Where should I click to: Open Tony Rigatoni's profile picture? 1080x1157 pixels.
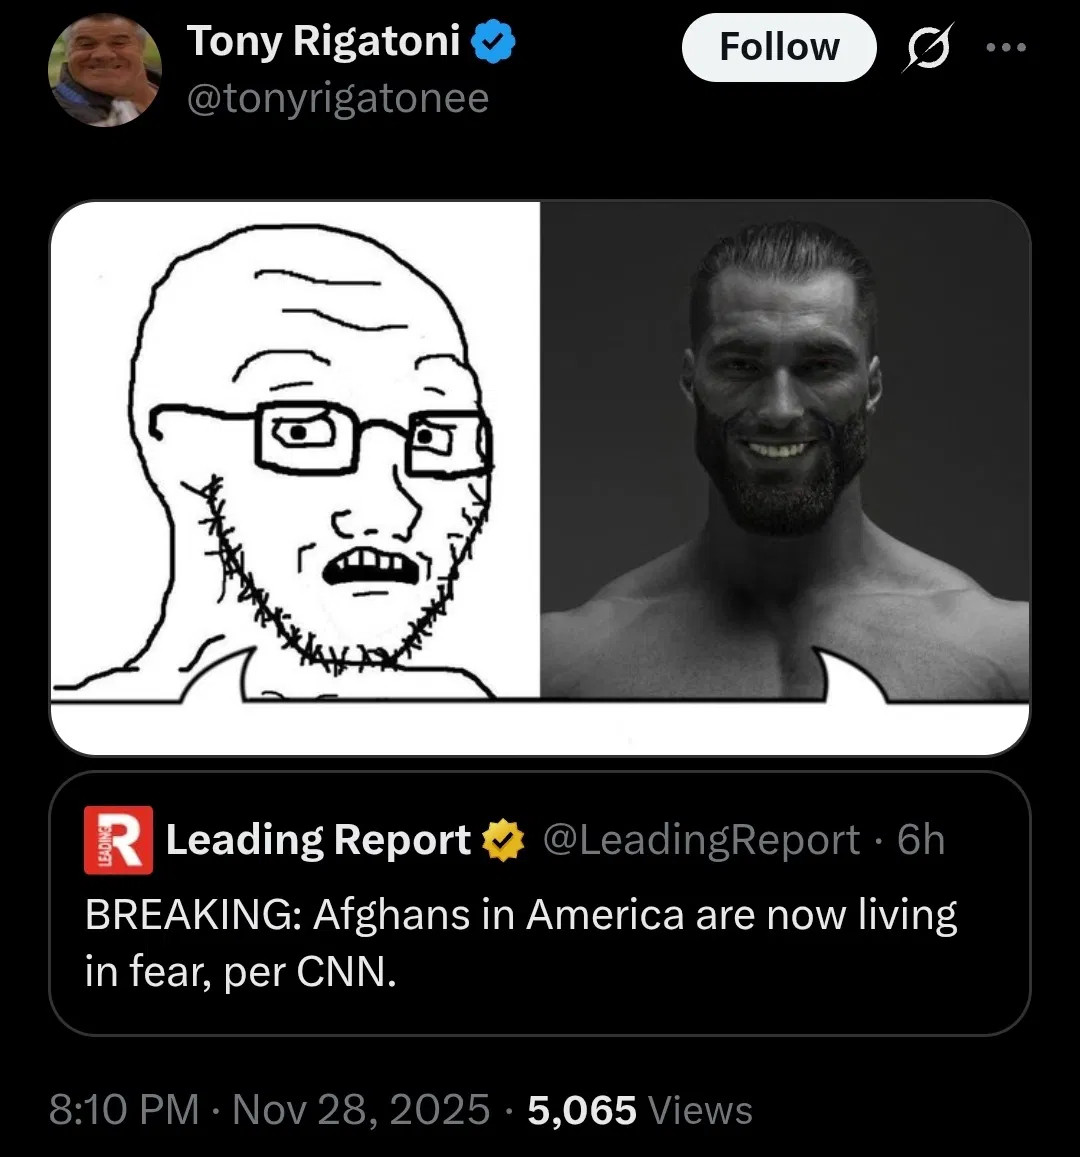[104, 70]
